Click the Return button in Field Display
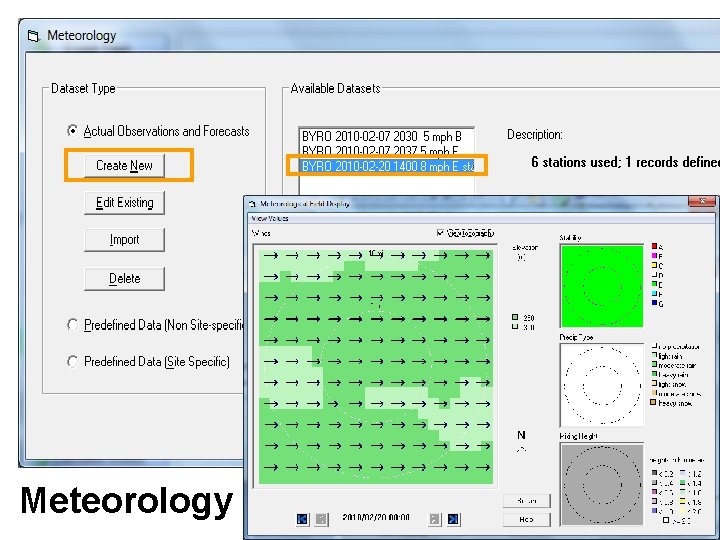The width and height of the screenshot is (720, 540). tap(526, 501)
